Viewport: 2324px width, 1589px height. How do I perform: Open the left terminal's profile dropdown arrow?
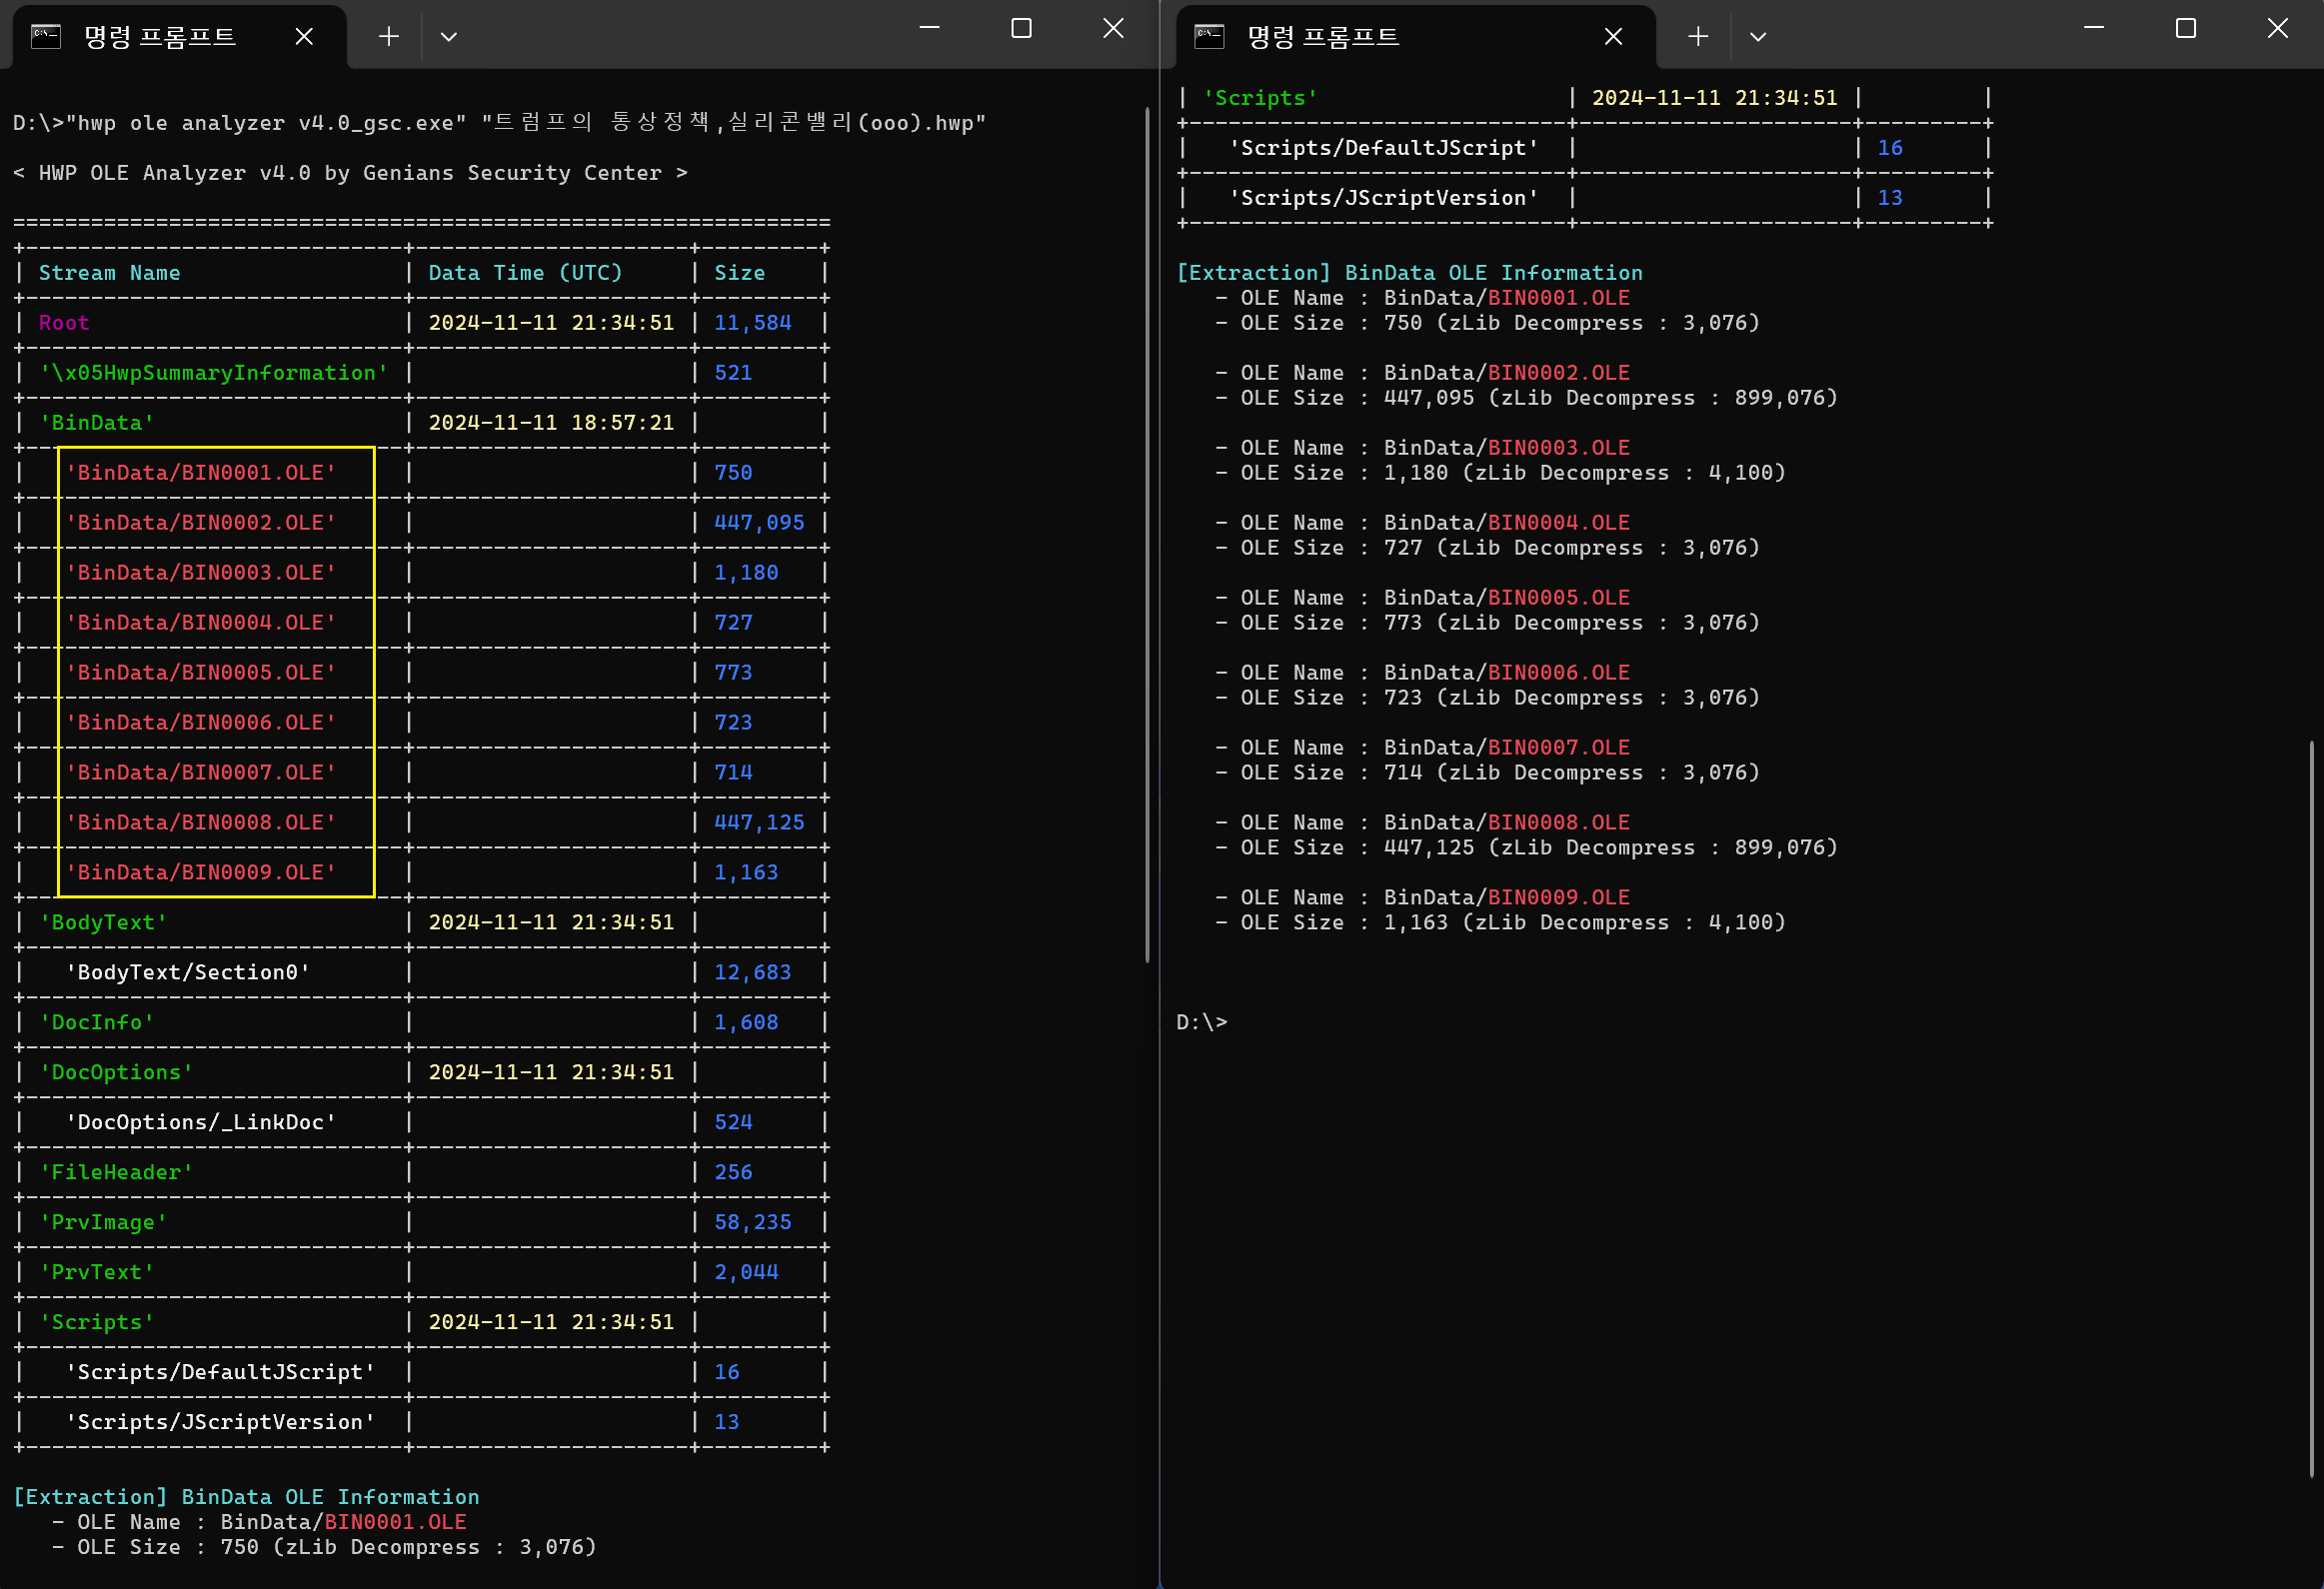449,37
